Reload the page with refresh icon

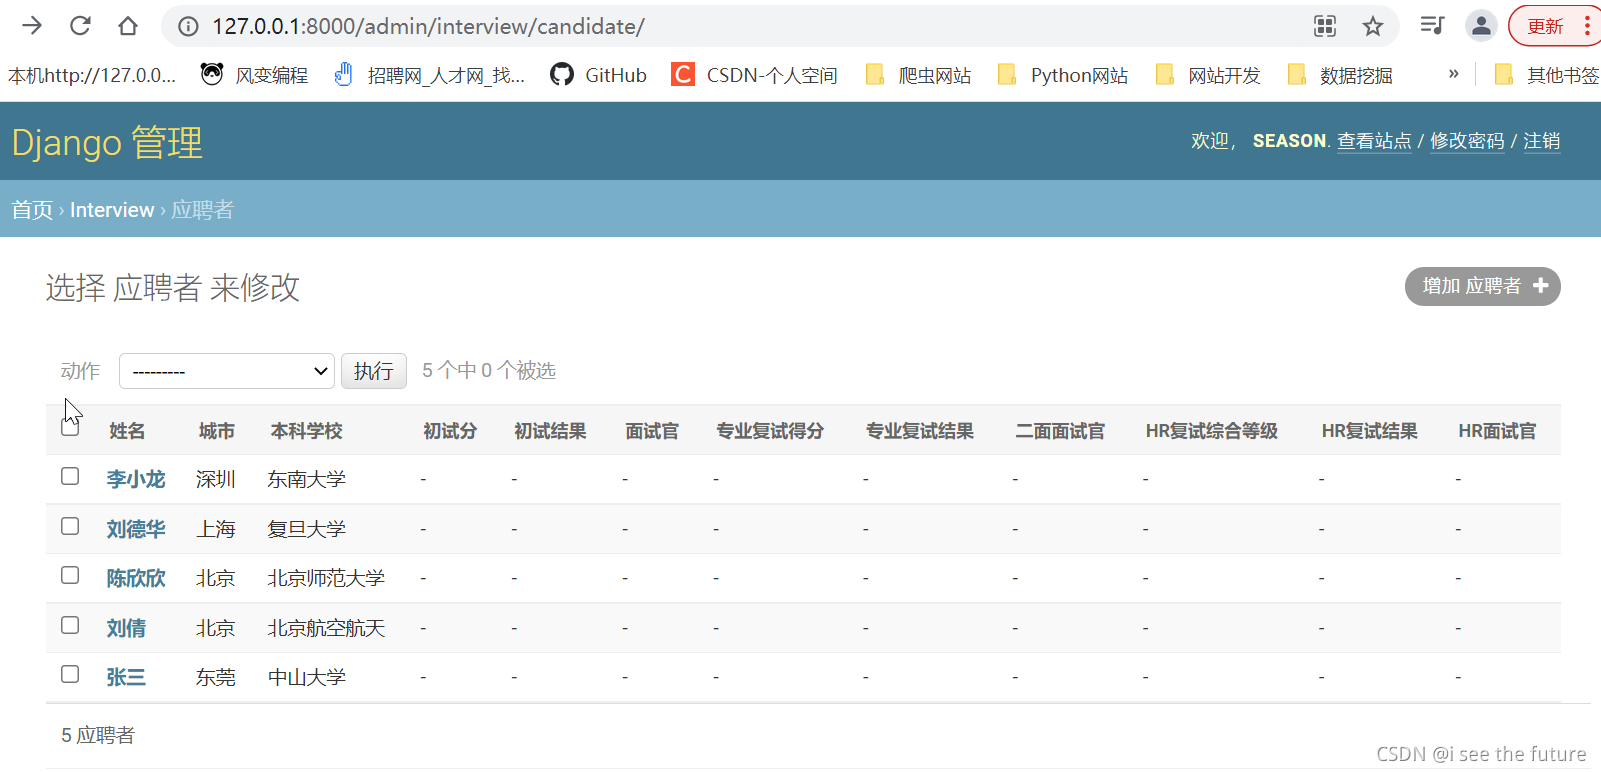(80, 26)
